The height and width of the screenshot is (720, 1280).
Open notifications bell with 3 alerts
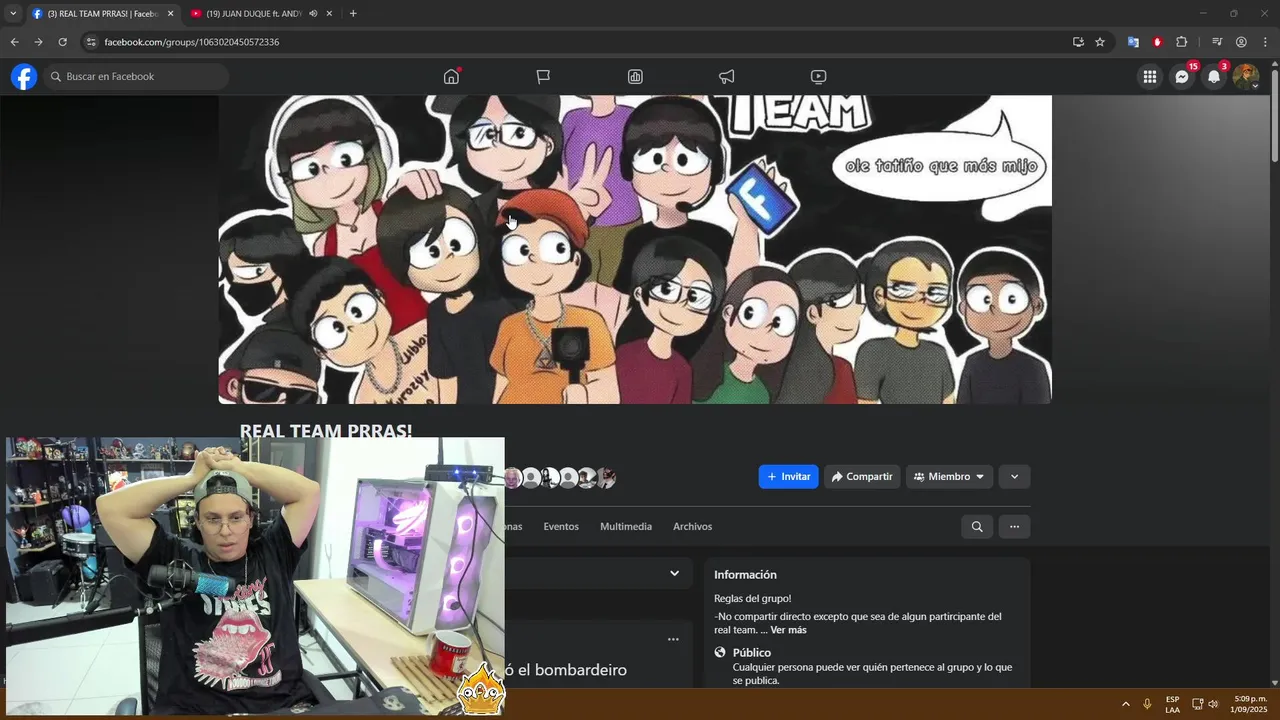[x=1214, y=76]
